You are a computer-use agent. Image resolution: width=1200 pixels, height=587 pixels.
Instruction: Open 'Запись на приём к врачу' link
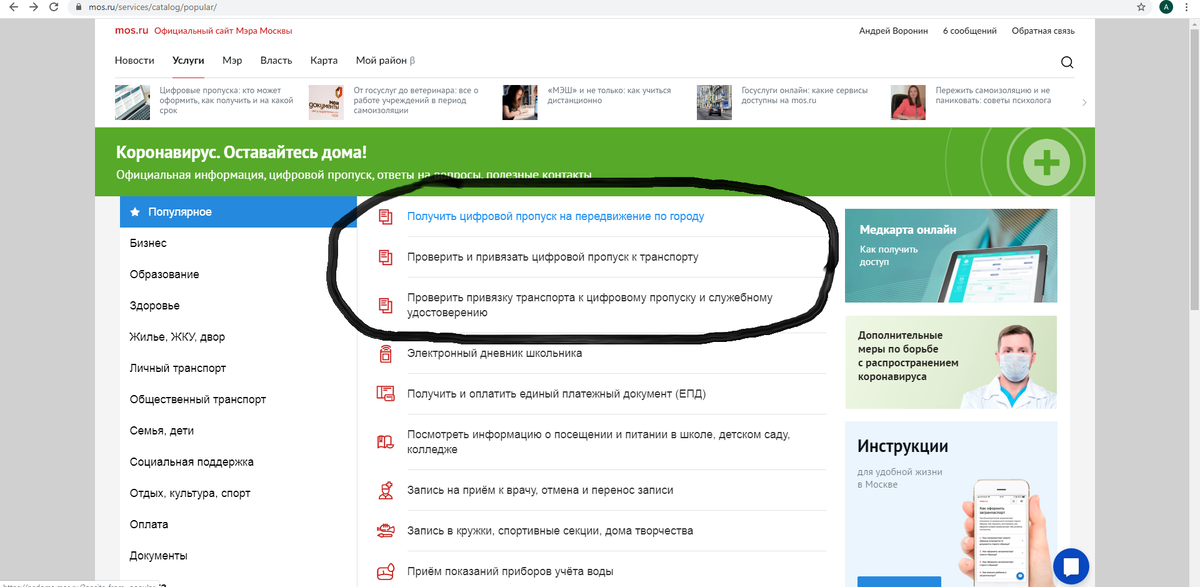(540, 490)
